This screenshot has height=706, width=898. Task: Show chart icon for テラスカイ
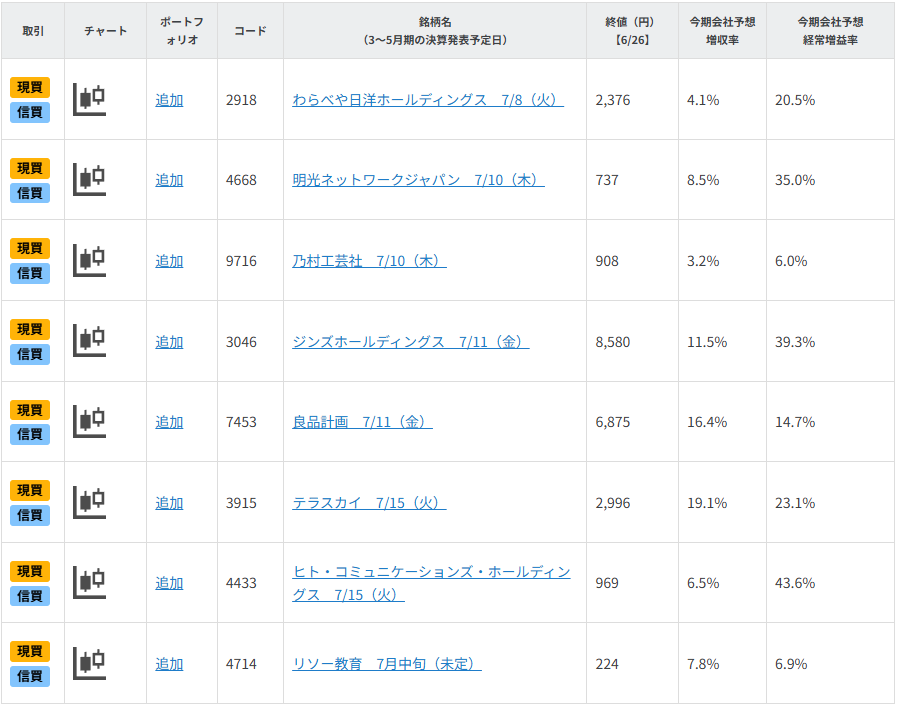click(x=90, y=502)
